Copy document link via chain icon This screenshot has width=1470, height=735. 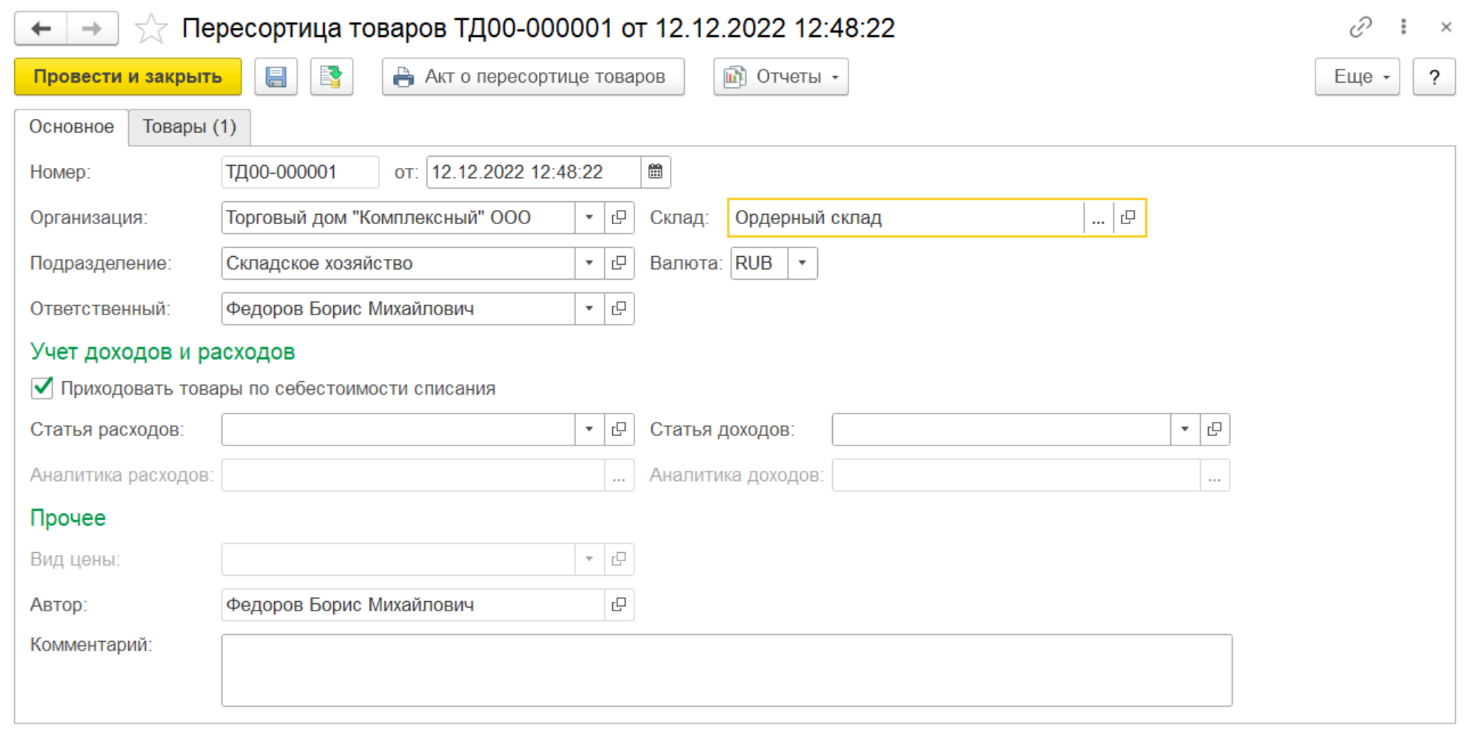point(1360,28)
